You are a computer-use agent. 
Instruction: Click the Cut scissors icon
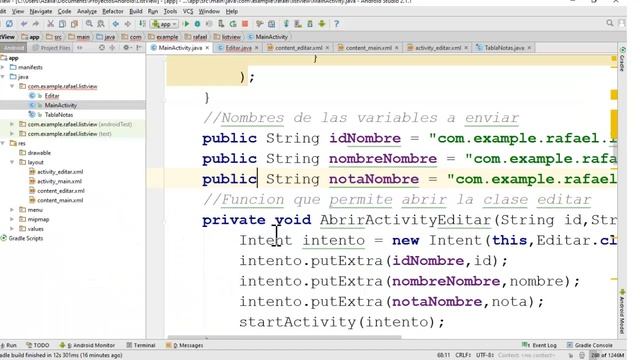tap(51, 24)
